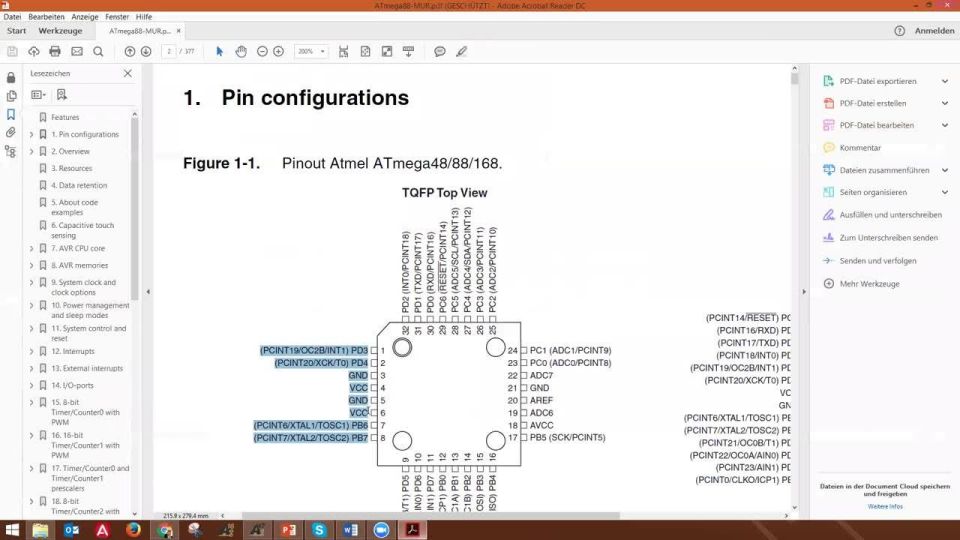The width and height of the screenshot is (960, 540).
Task: Click Anmelden to sign in
Action: (x=934, y=31)
